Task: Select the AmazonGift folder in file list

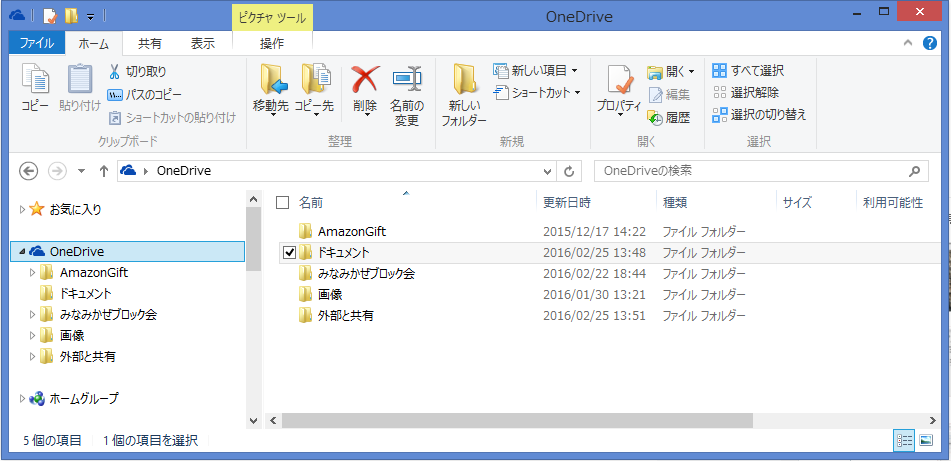Action: click(x=352, y=231)
